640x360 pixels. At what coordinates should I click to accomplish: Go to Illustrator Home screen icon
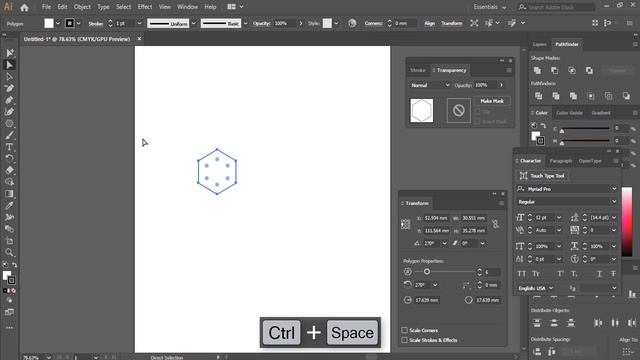pos(24,7)
